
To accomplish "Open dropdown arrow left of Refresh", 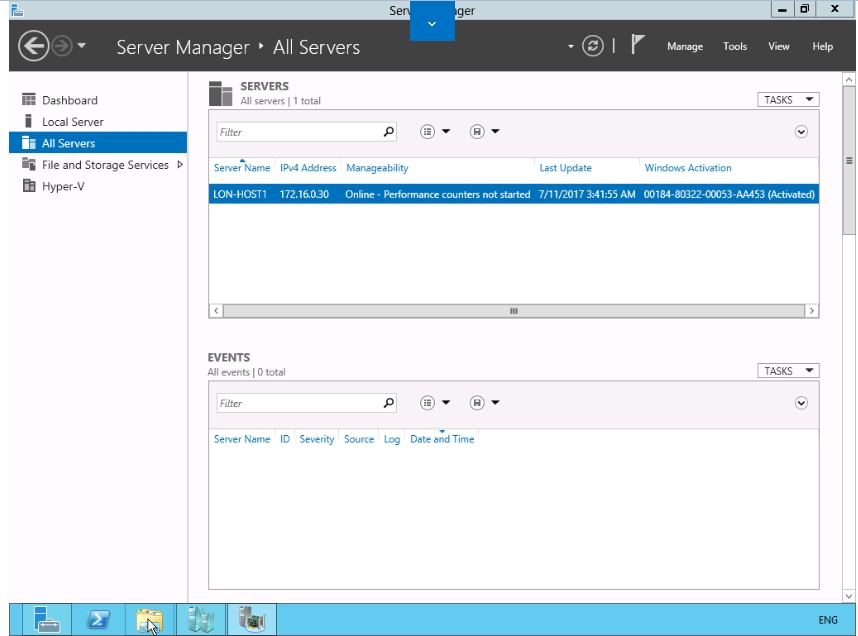I will [x=571, y=47].
